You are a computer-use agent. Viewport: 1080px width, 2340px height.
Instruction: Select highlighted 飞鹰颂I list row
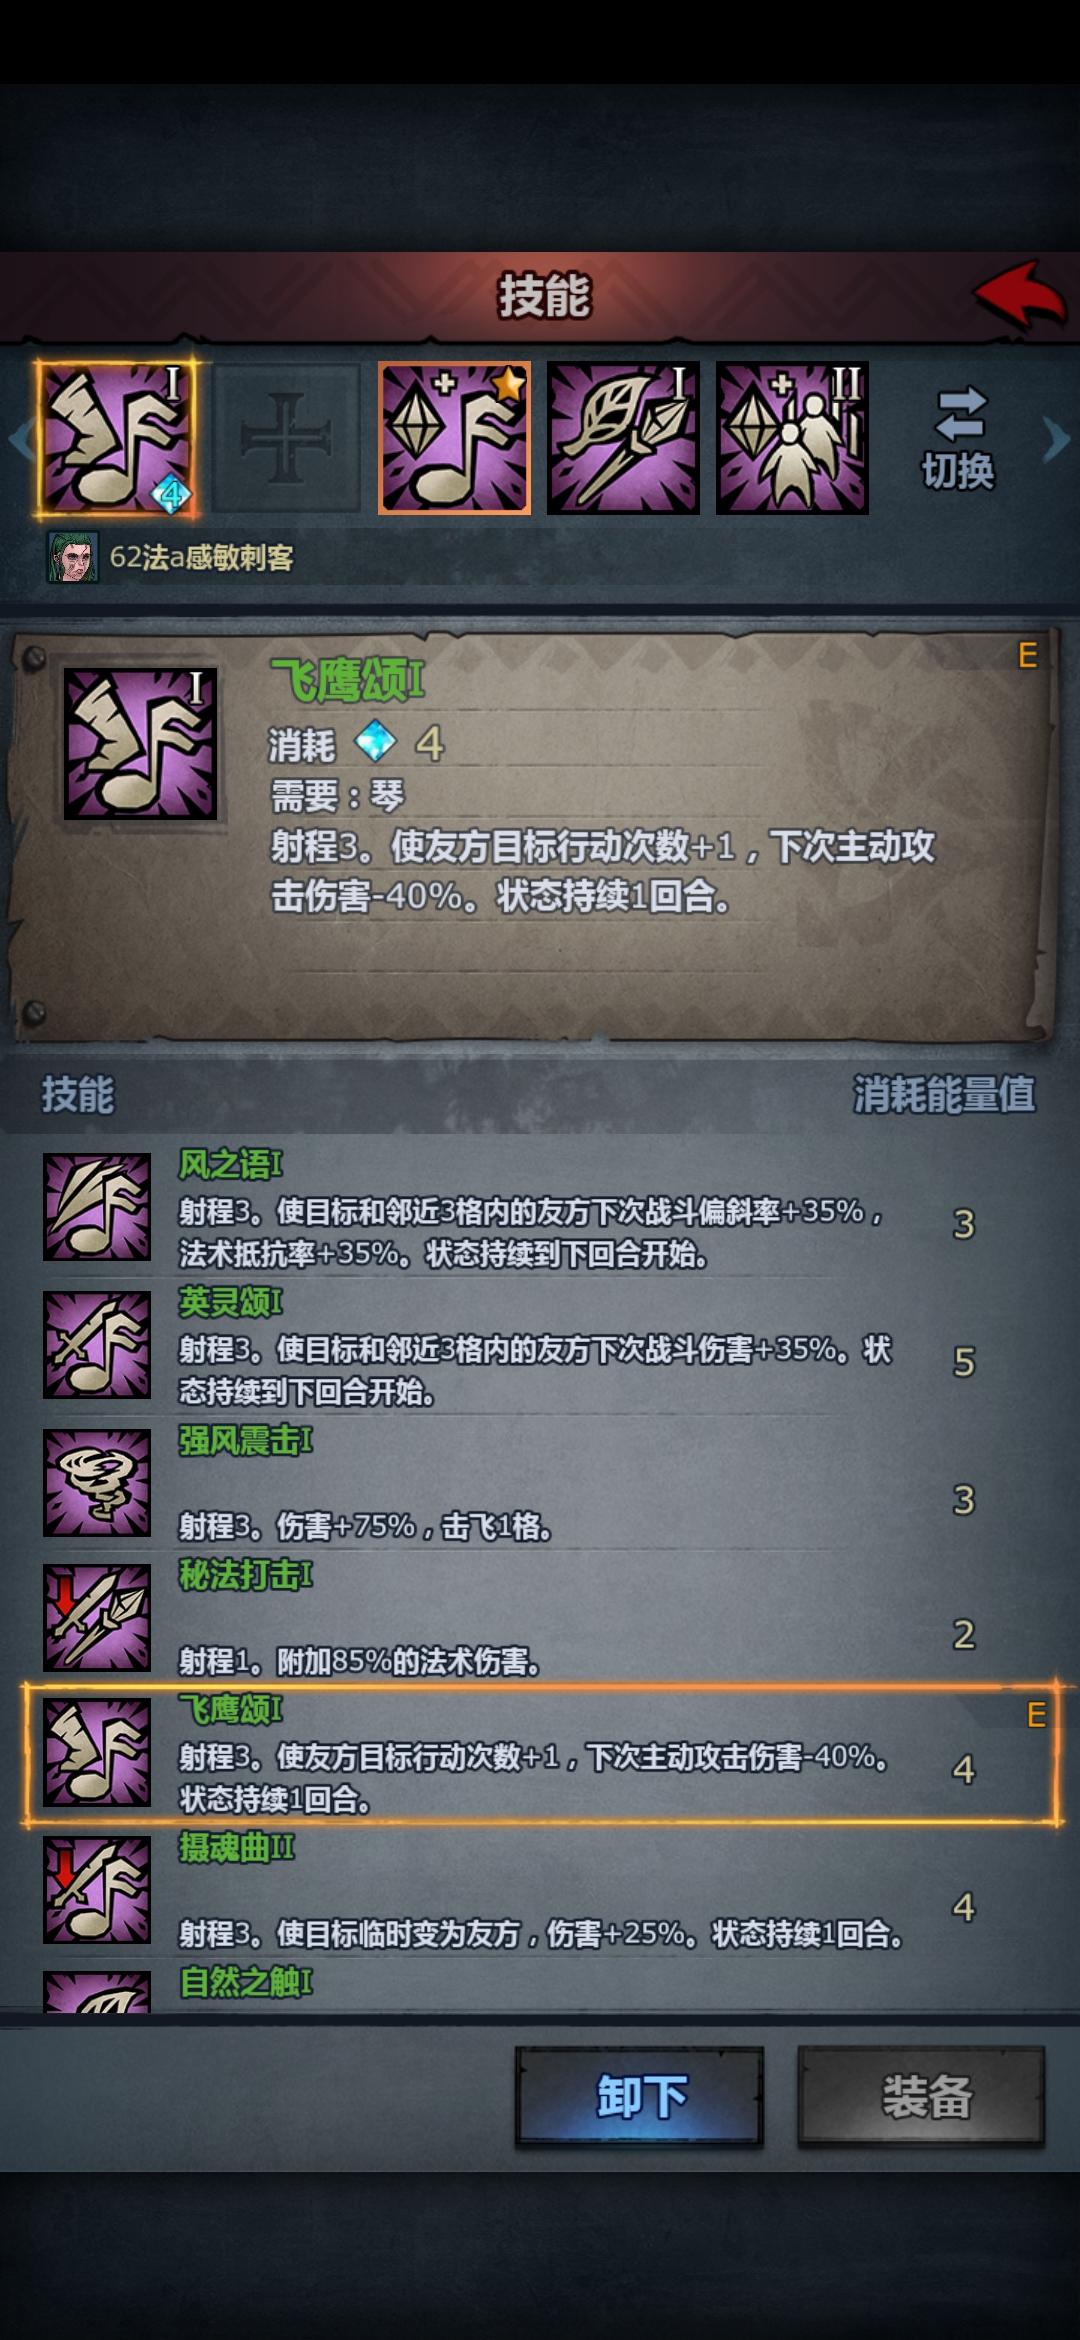point(540,1754)
